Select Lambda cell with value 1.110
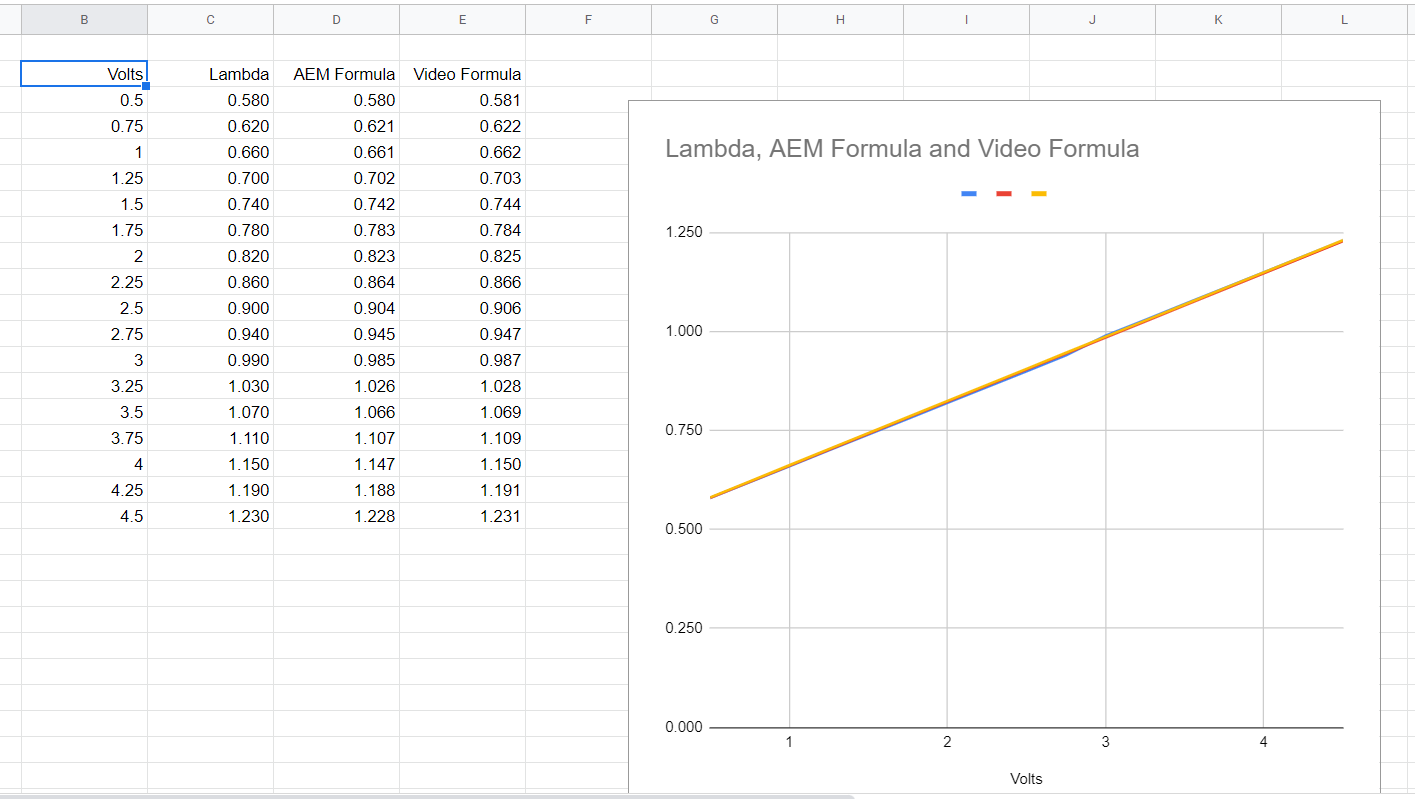 pos(210,438)
